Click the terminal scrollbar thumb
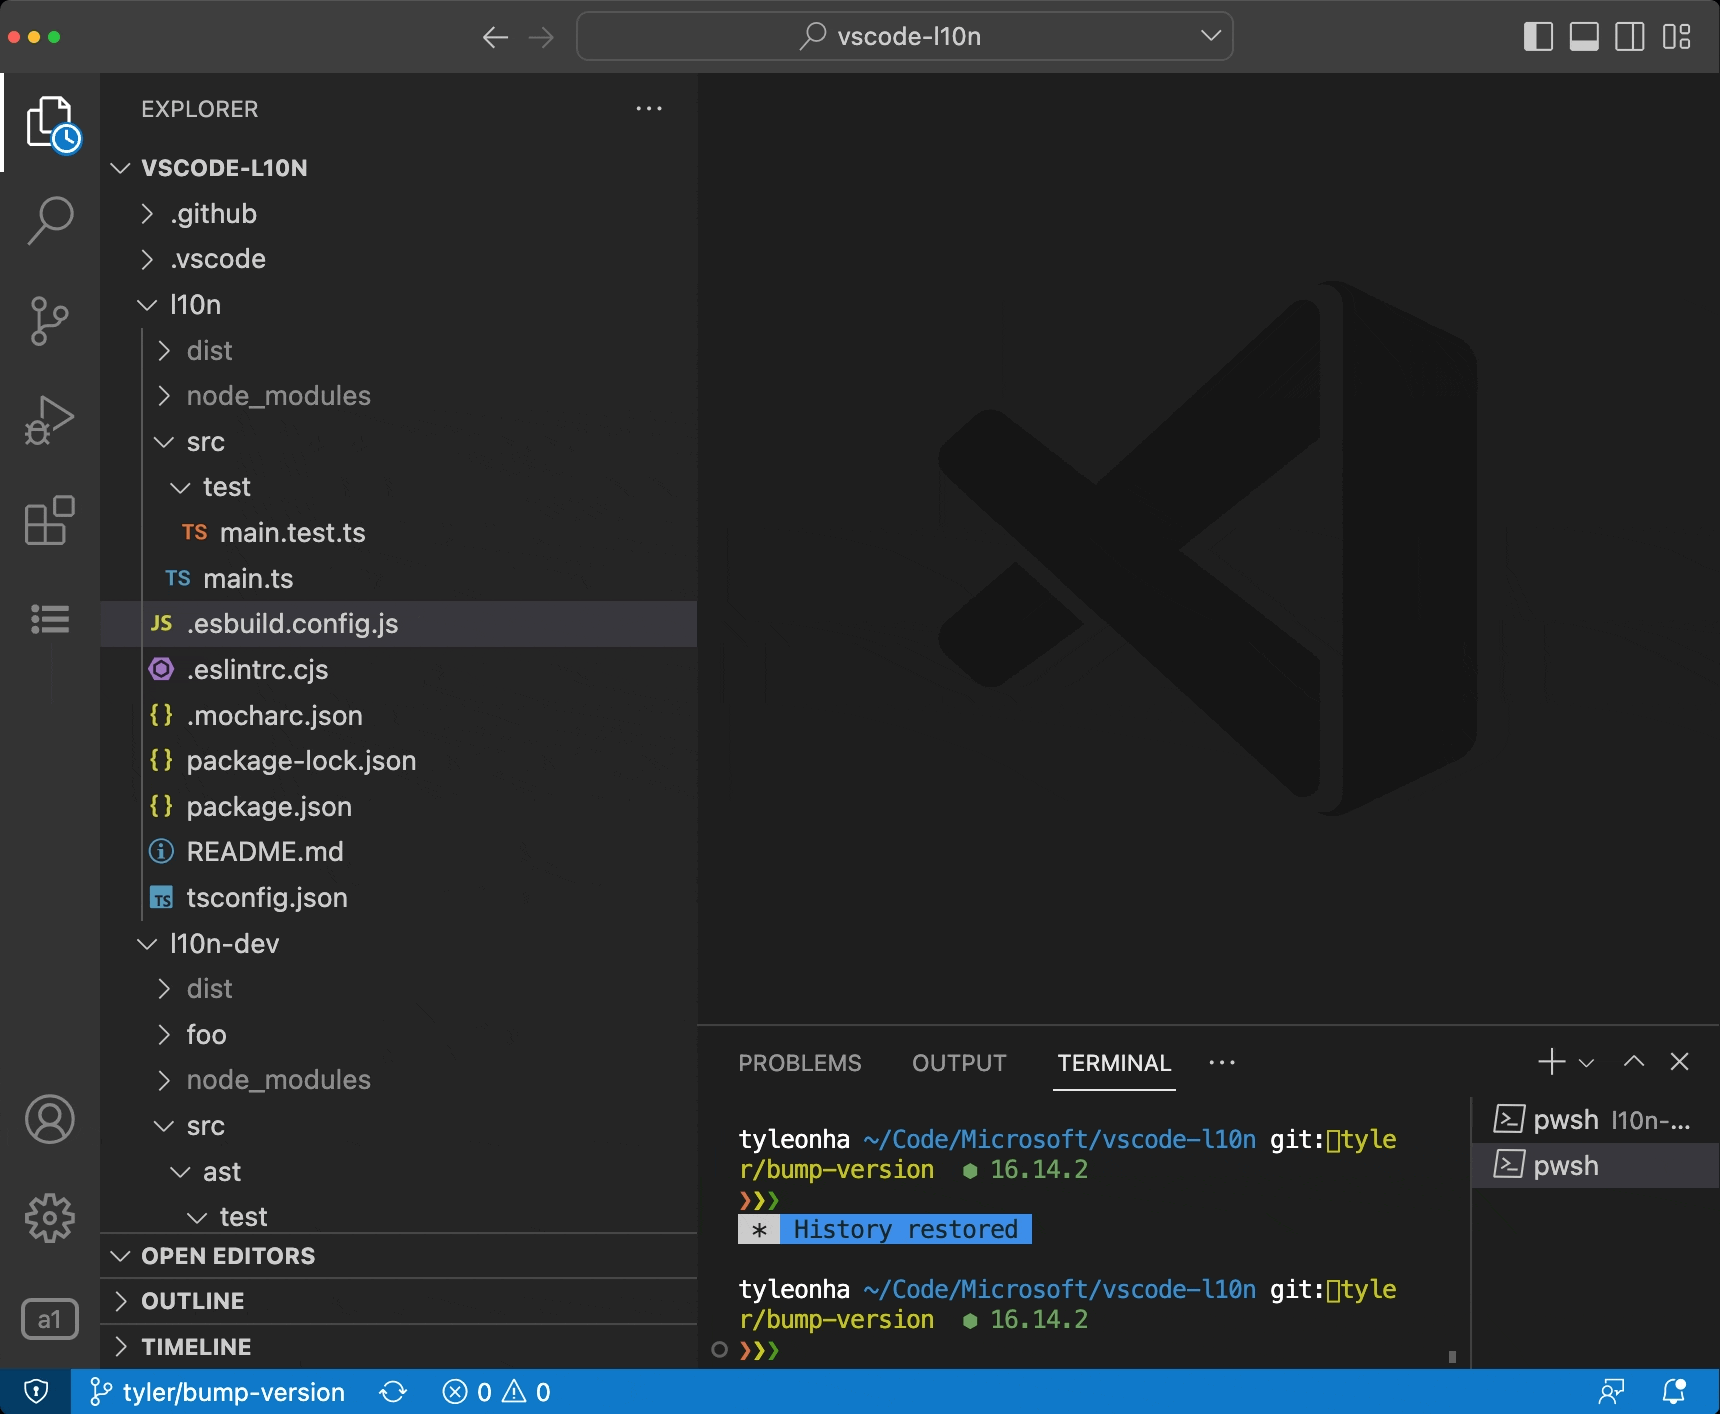Viewport: 1720px width, 1414px height. pyautogui.click(x=1452, y=1357)
